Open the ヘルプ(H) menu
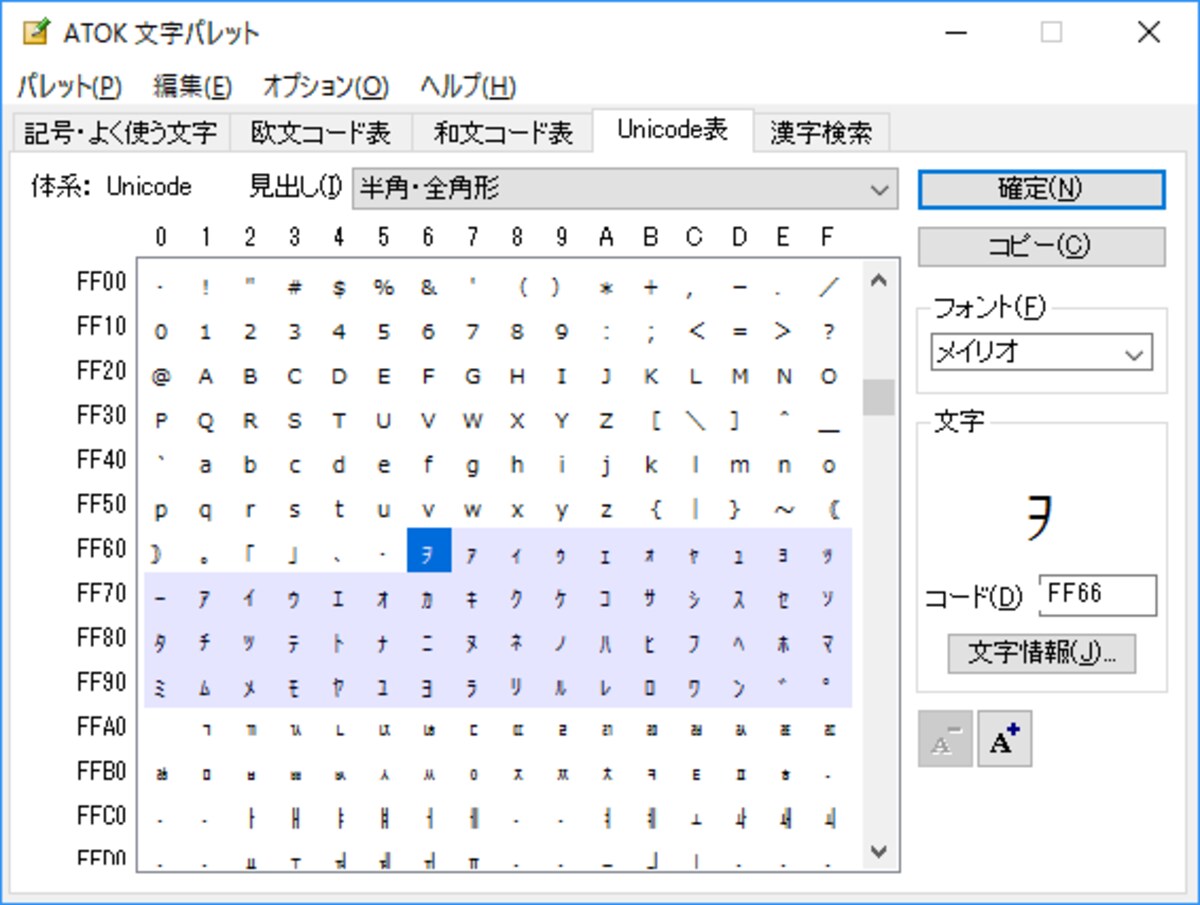Viewport: 1200px width, 905px height. click(x=468, y=86)
